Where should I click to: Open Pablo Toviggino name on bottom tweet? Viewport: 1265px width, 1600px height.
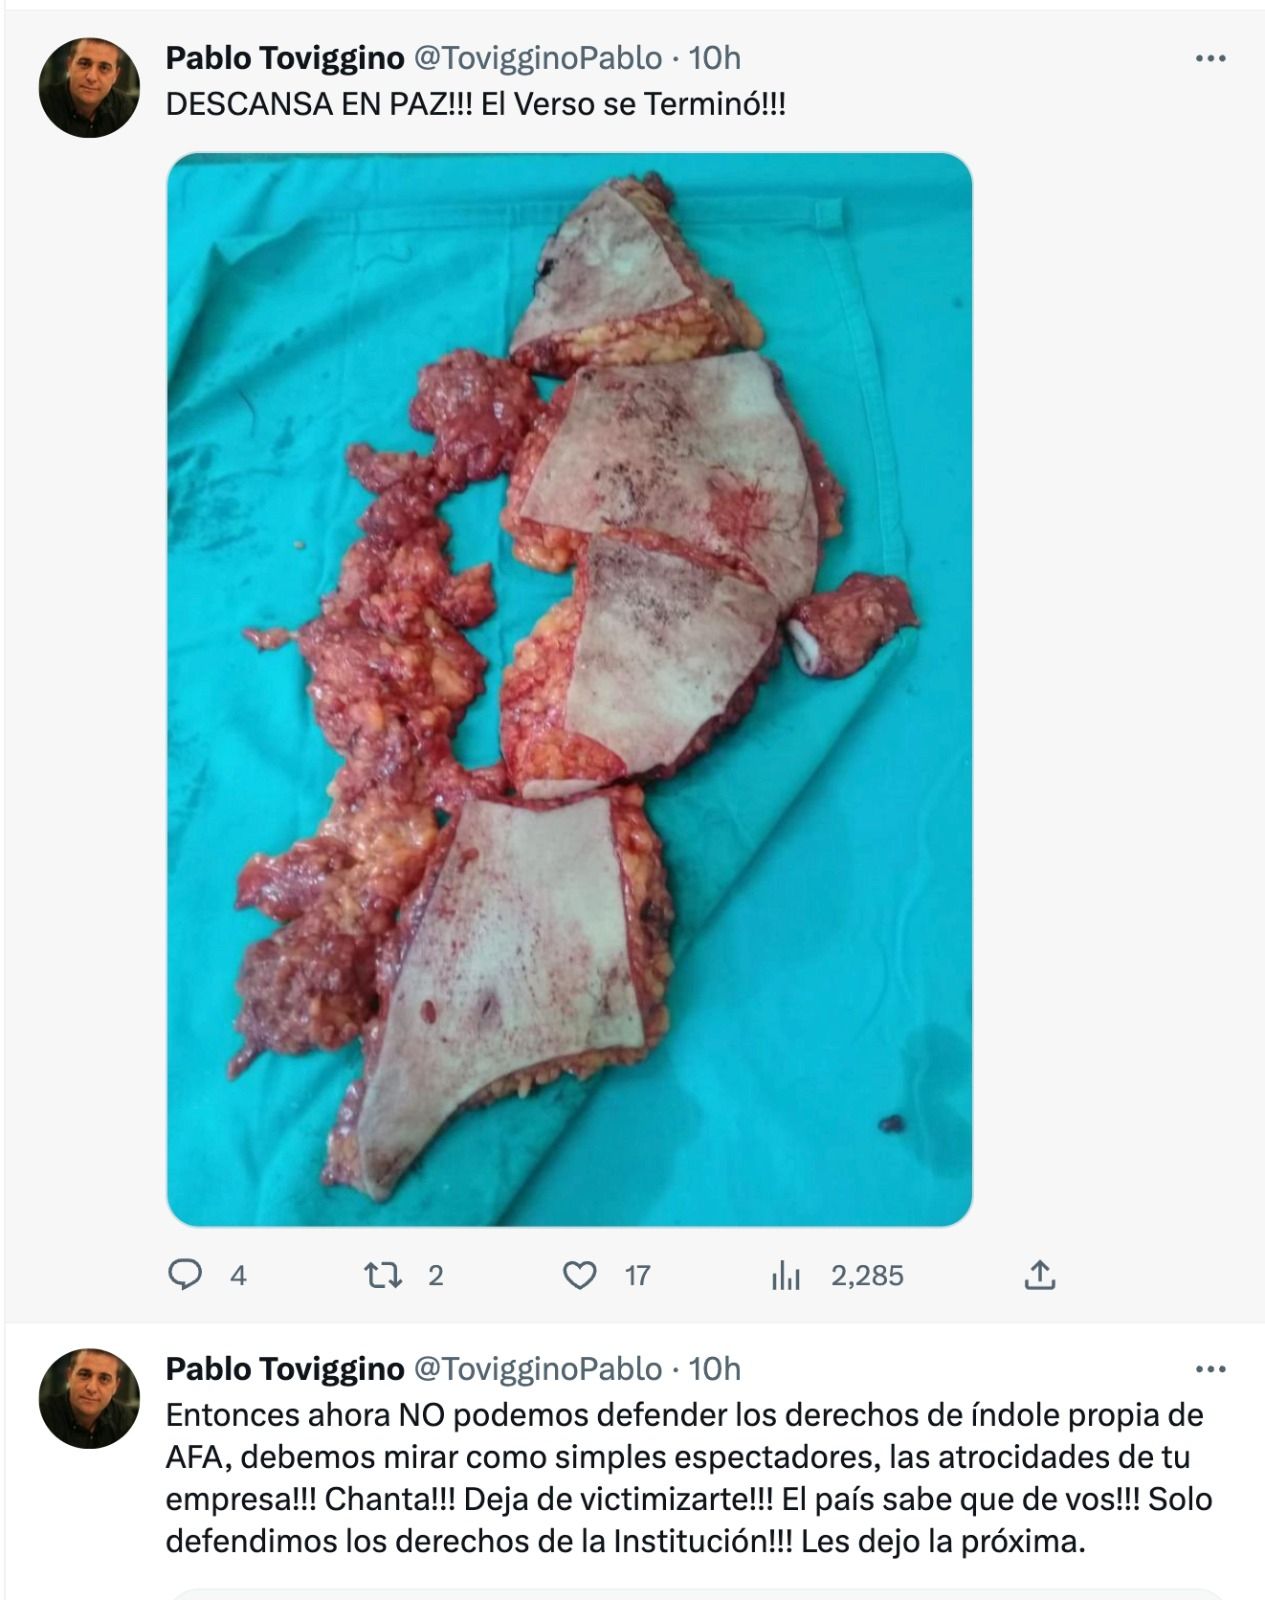pyautogui.click(x=284, y=1369)
